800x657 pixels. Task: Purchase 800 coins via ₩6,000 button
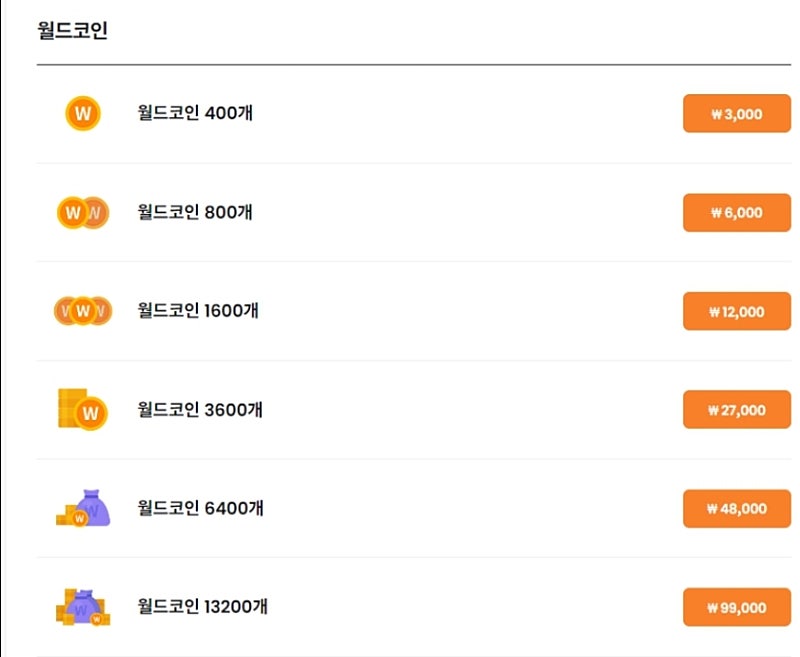tap(737, 212)
